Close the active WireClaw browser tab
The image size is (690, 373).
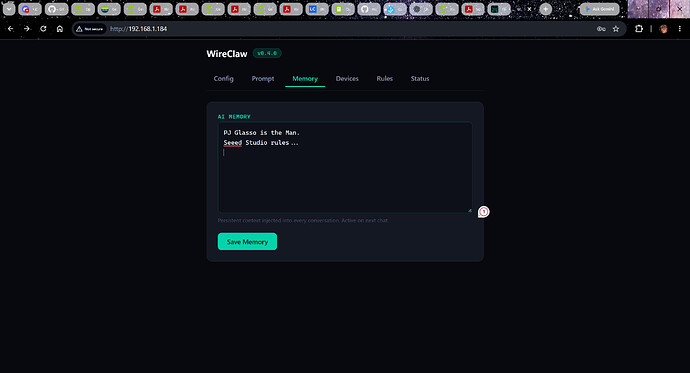[529, 9]
